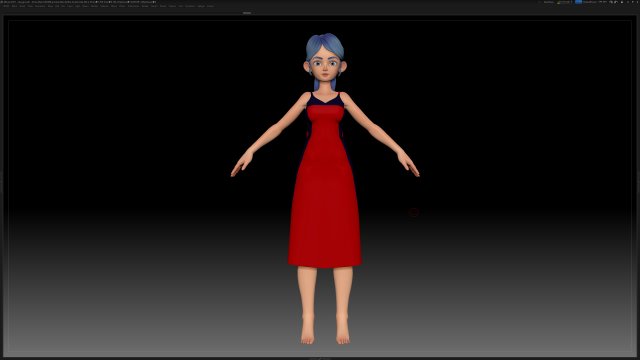Open the Texture menu
The image size is (640, 360).
(x=173, y=6)
